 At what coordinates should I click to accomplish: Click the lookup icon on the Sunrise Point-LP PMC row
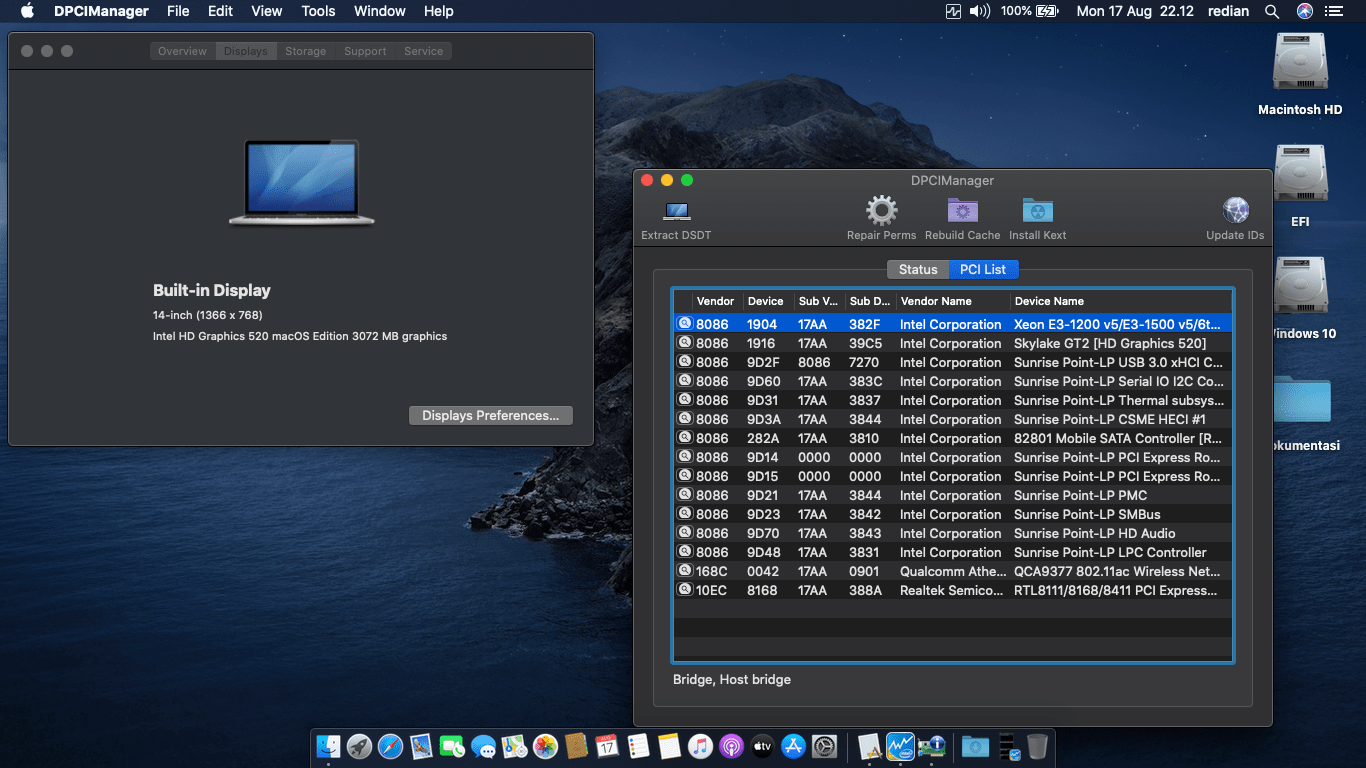[x=685, y=495]
